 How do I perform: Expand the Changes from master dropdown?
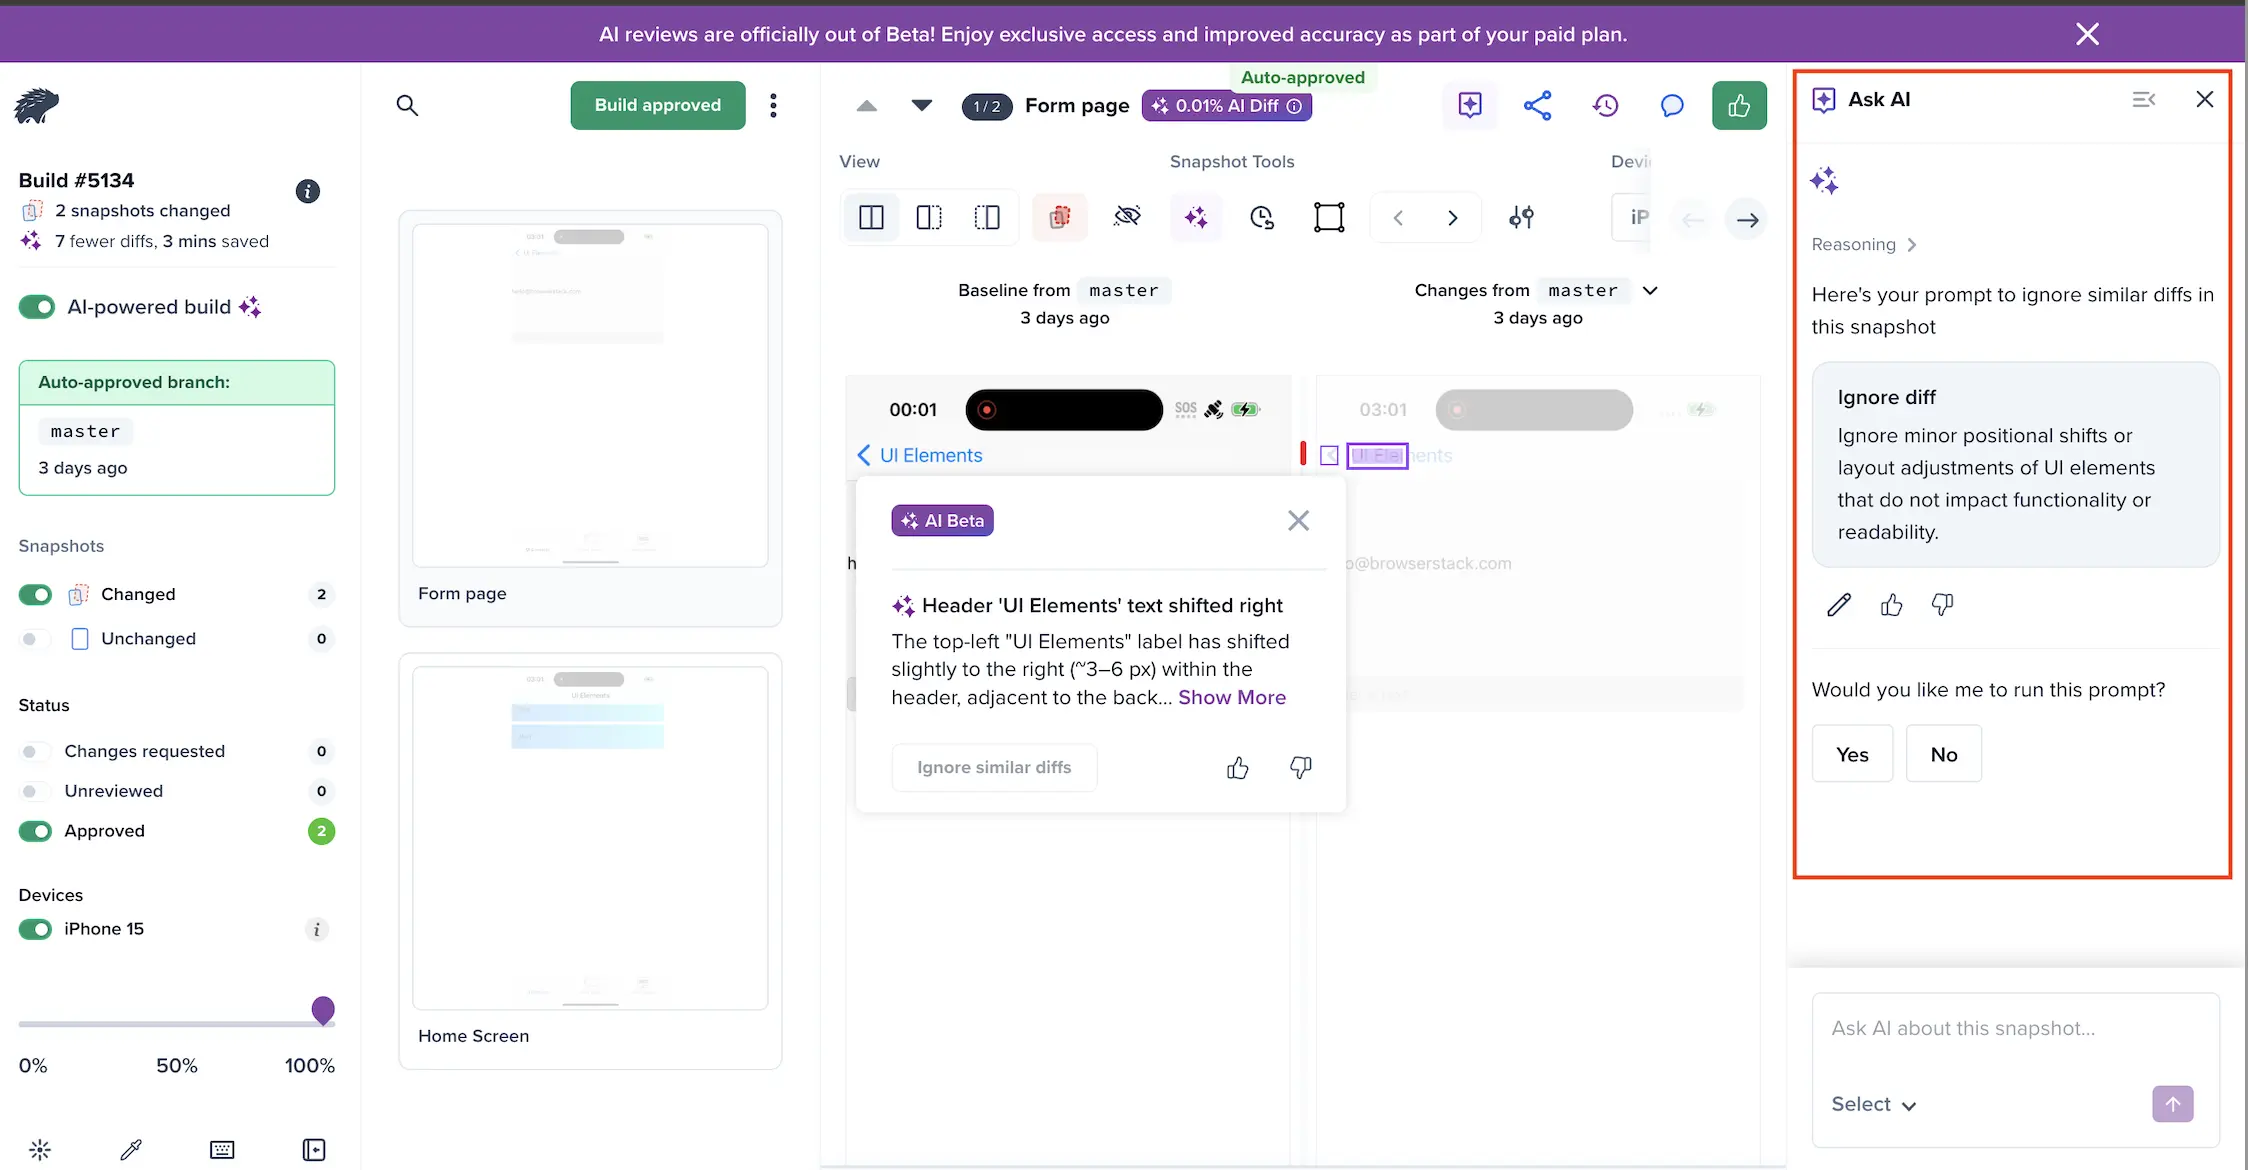tap(1650, 290)
